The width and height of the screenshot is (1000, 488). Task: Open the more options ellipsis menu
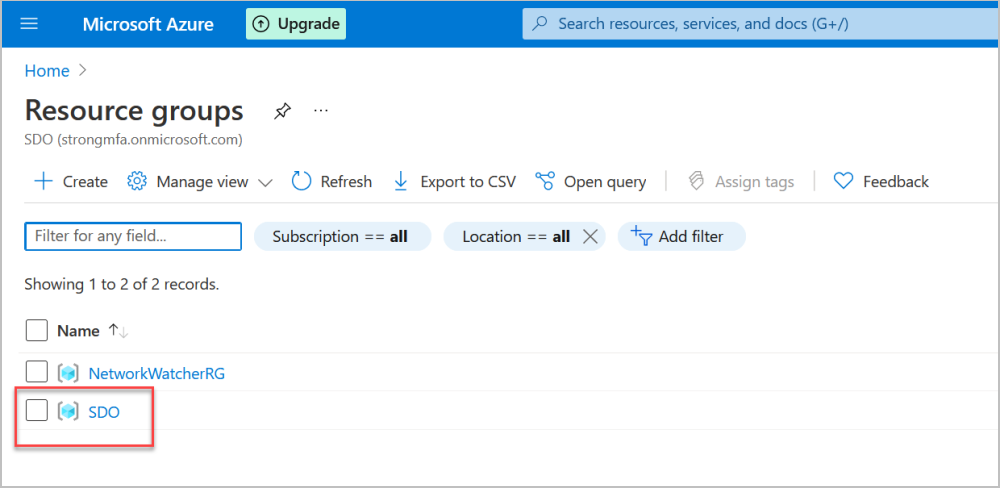[321, 111]
